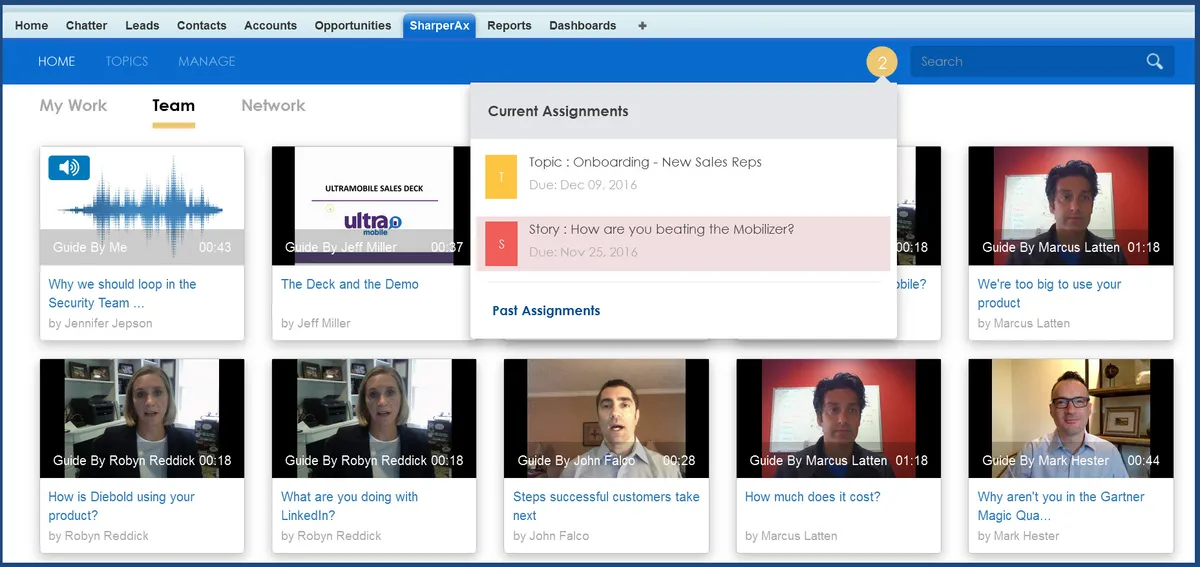1200x567 pixels.
Task: Click the red S story assignment icon
Action: [x=501, y=244]
